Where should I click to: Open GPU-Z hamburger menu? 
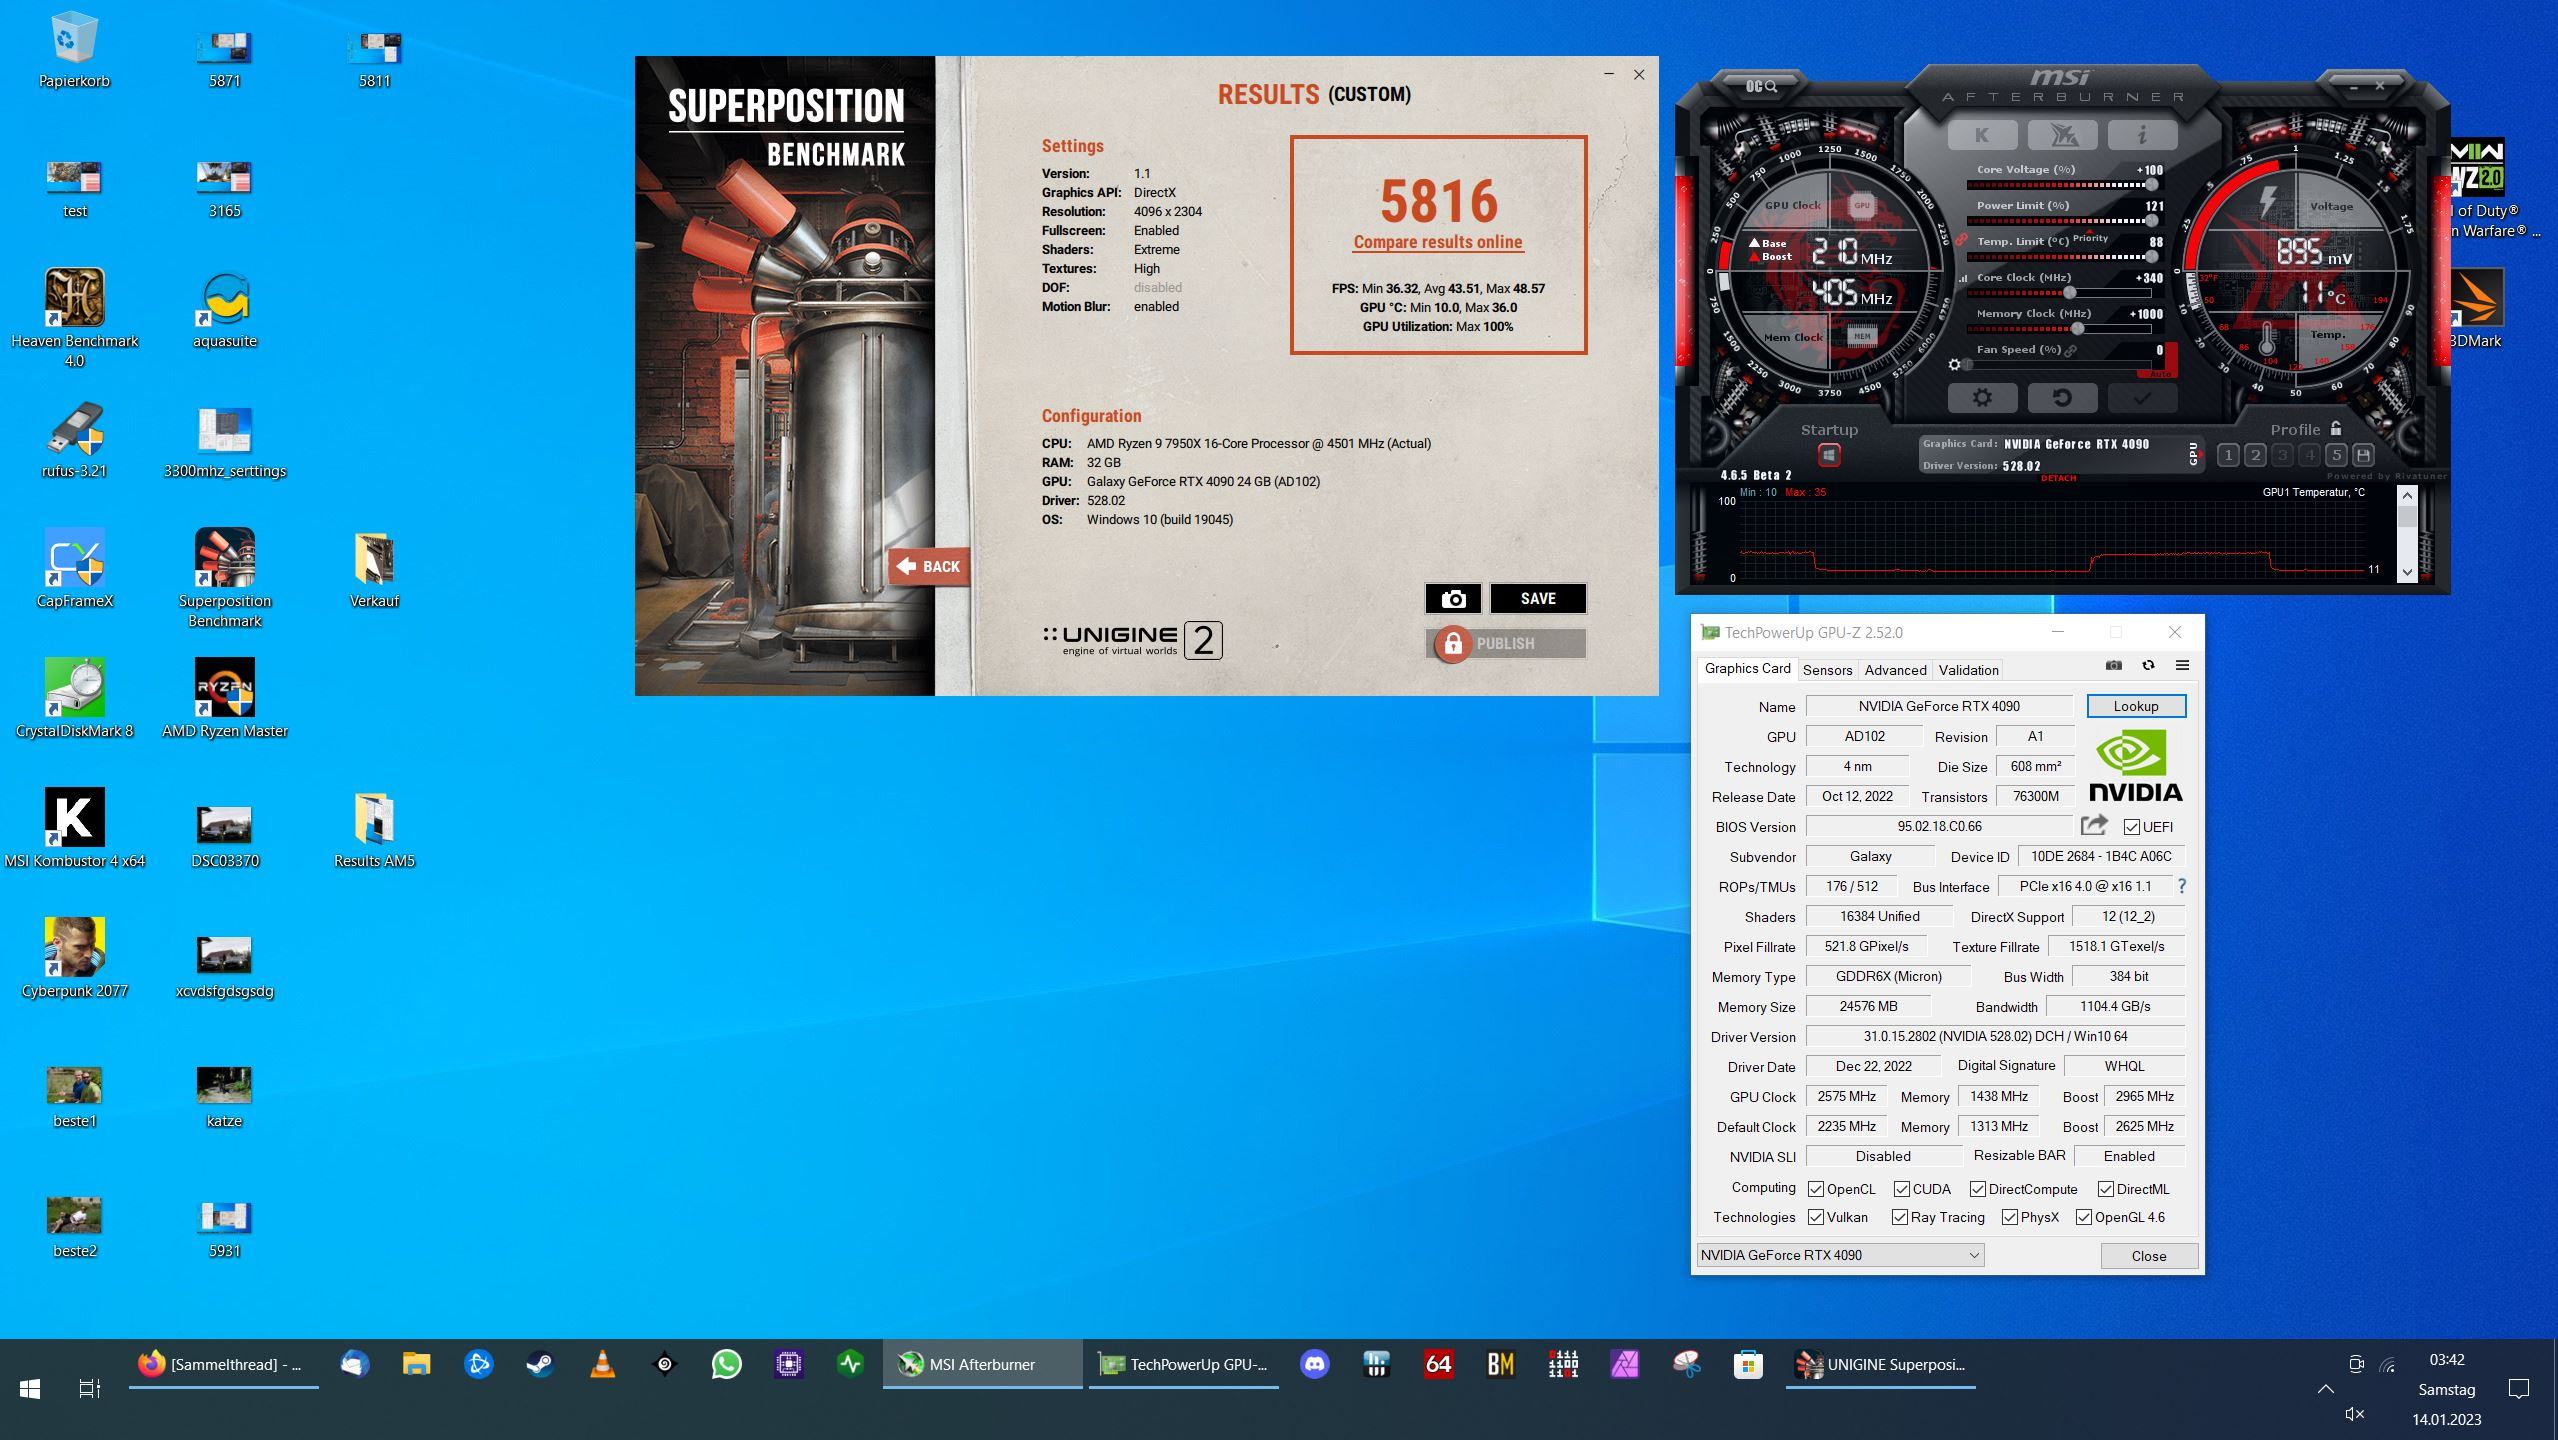click(x=2182, y=666)
